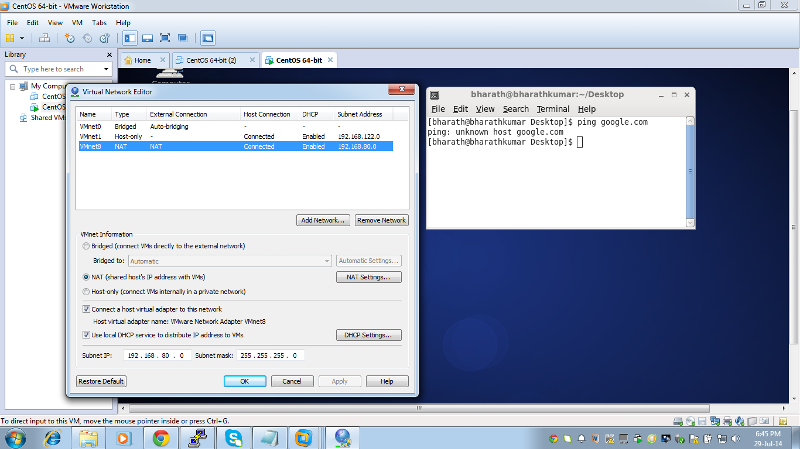Screen dimensions: 800x449
Task: Cancel the Virtual Network Editor dialog
Action: point(292,381)
